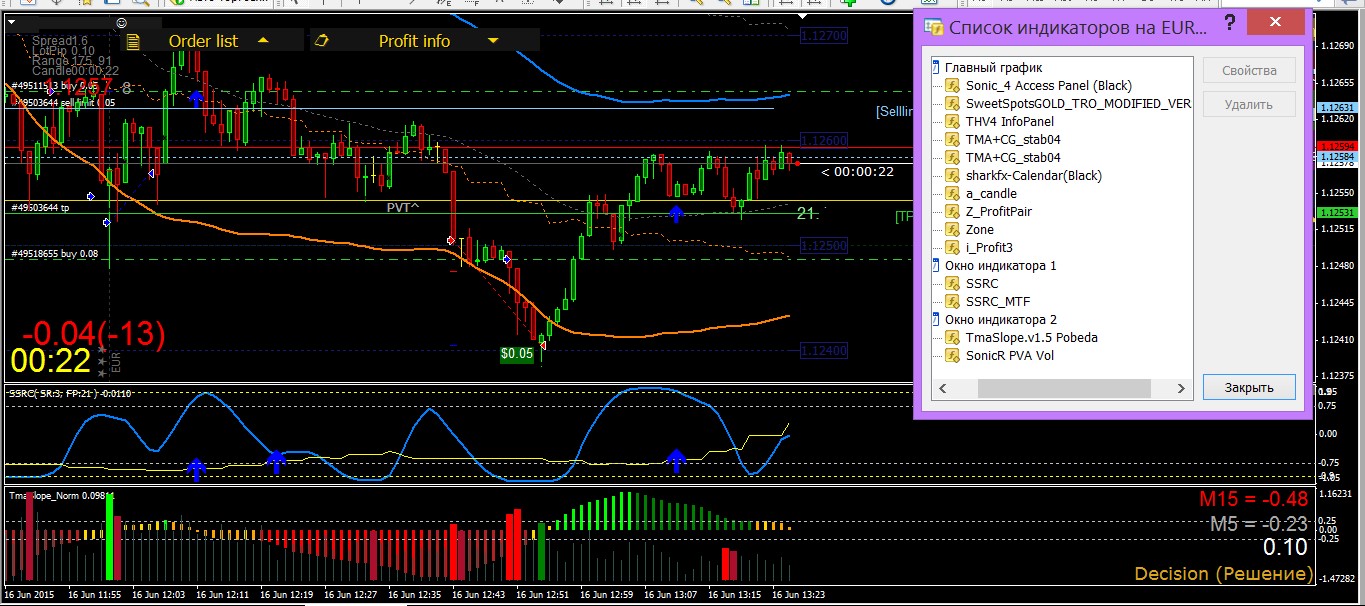The width and height of the screenshot is (1365, 606).
Task: Click the Profit info label
Action: (414, 41)
